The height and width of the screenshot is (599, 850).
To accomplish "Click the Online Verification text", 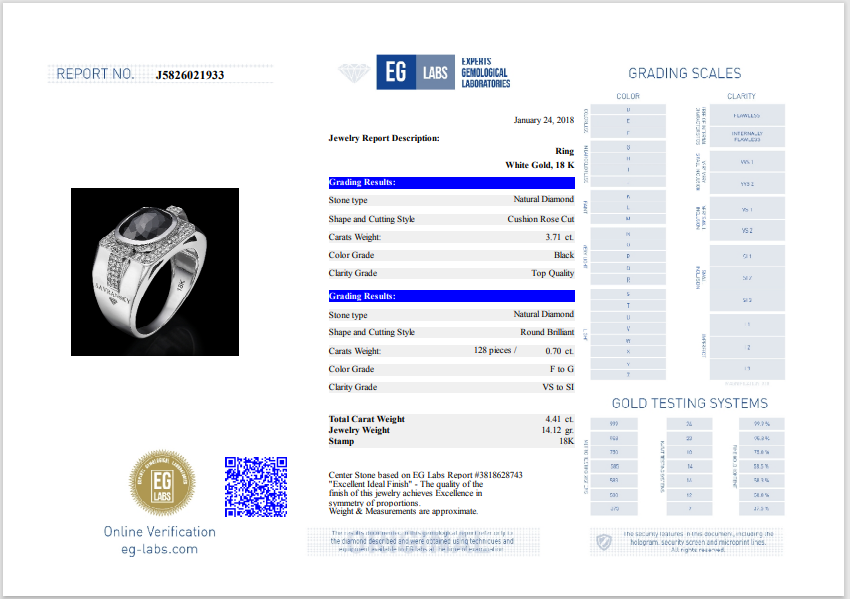I will click(x=160, y=531).
